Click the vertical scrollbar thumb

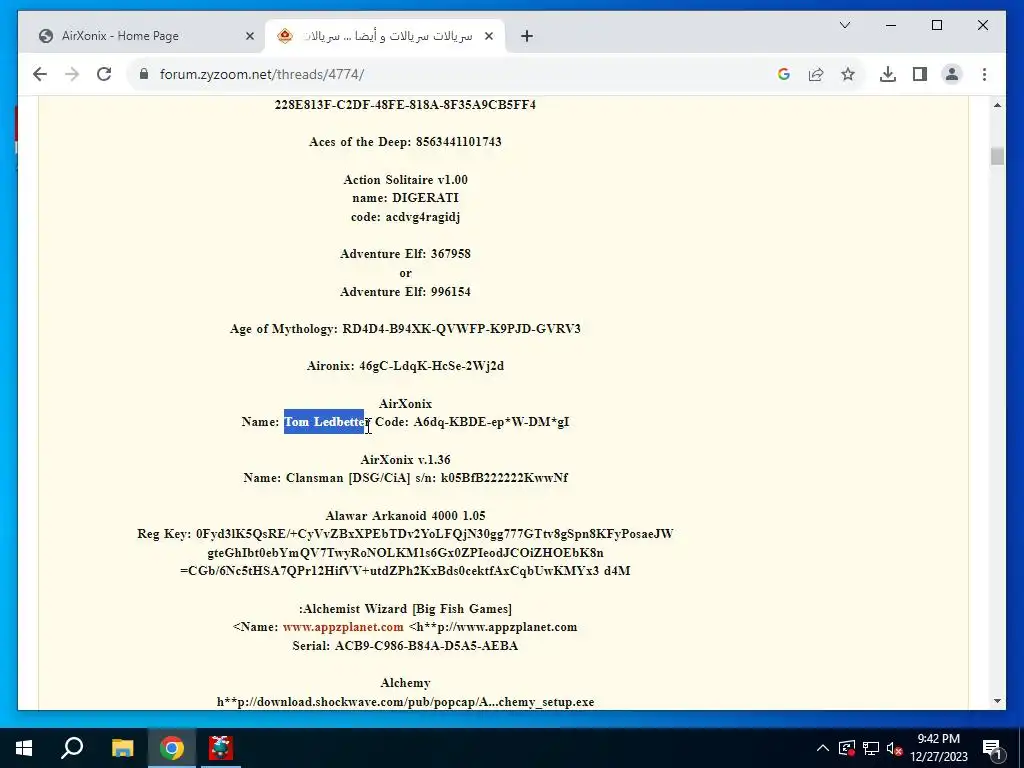997,156
